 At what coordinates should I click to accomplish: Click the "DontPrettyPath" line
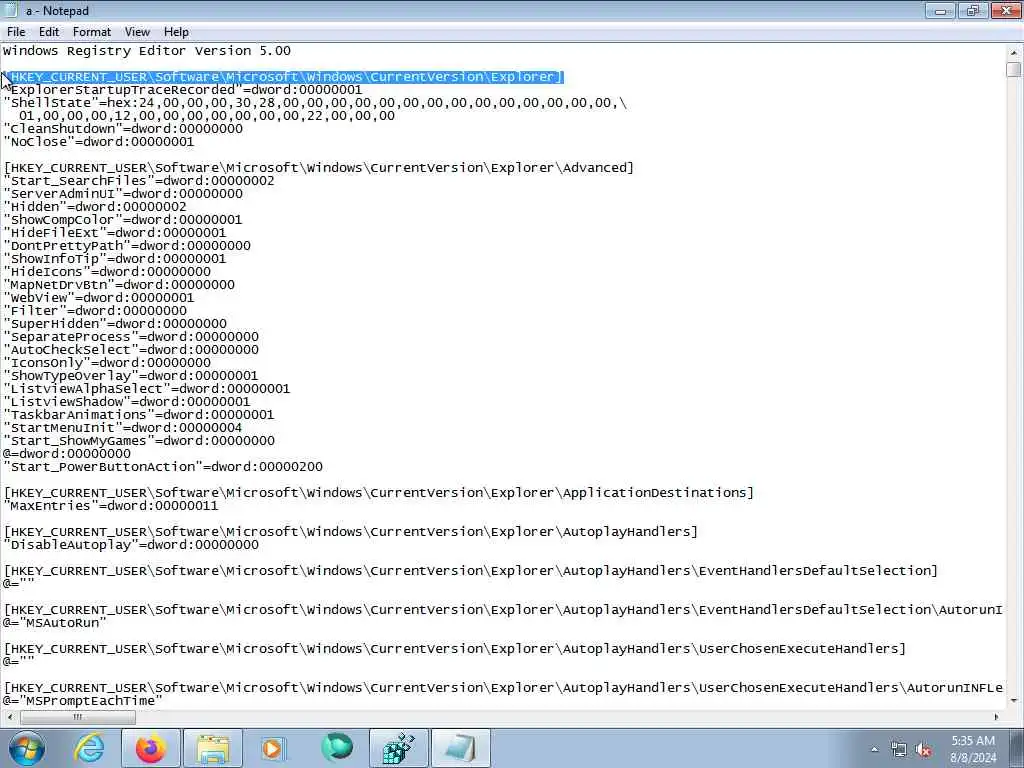coord(127,246)
